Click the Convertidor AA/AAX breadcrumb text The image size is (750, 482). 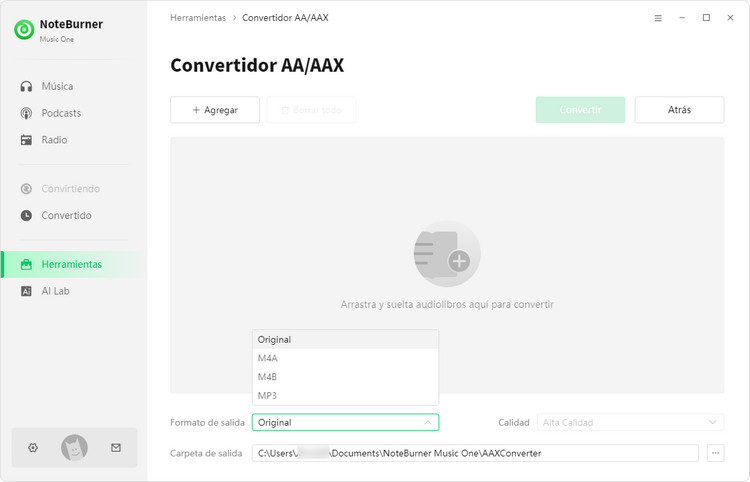click(x=285, y=18)
